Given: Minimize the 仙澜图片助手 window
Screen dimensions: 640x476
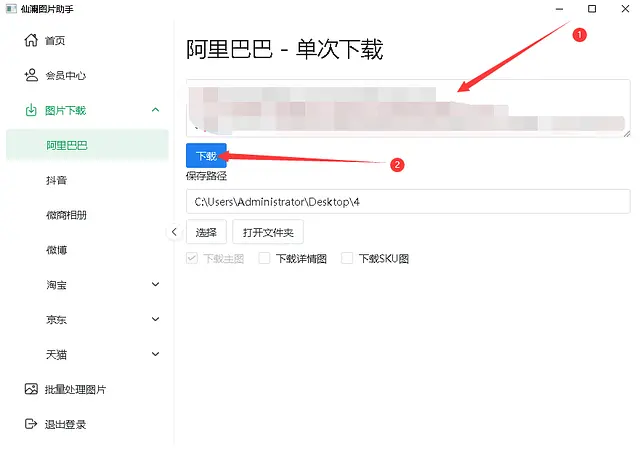Looking at the screenshot, I should tap(560, 9).
